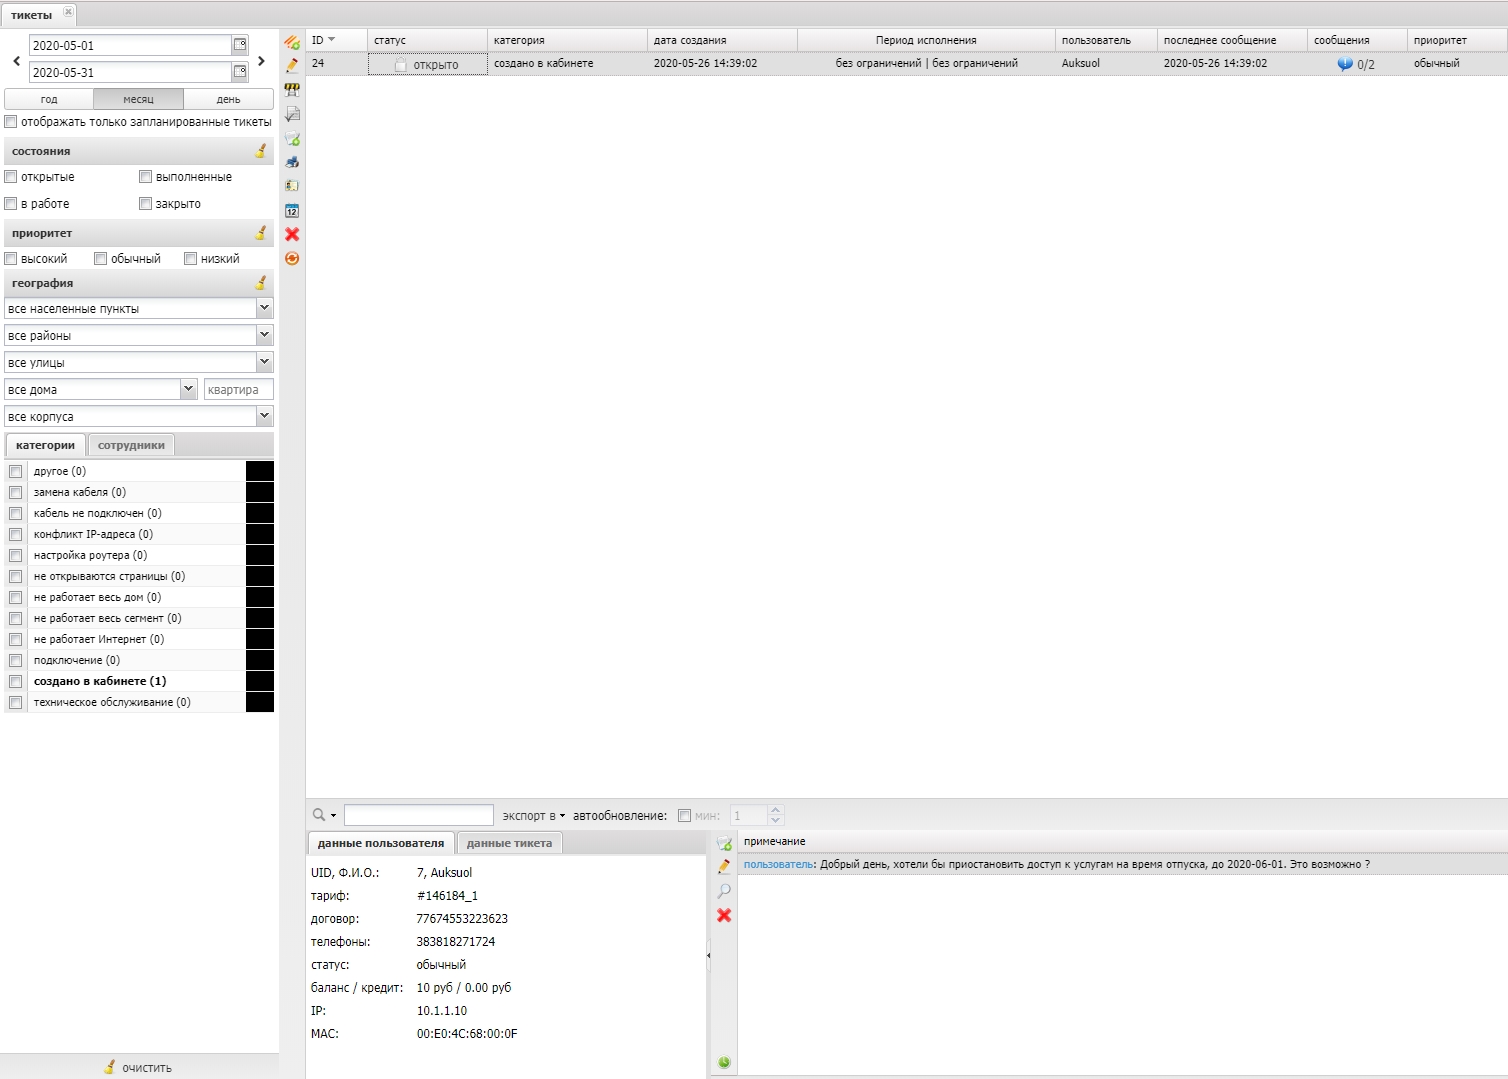The width and height of the screenshot is (1508, 1079).
Task: Check the 'высокий' priority checkbox
Action: pos(11,259)
